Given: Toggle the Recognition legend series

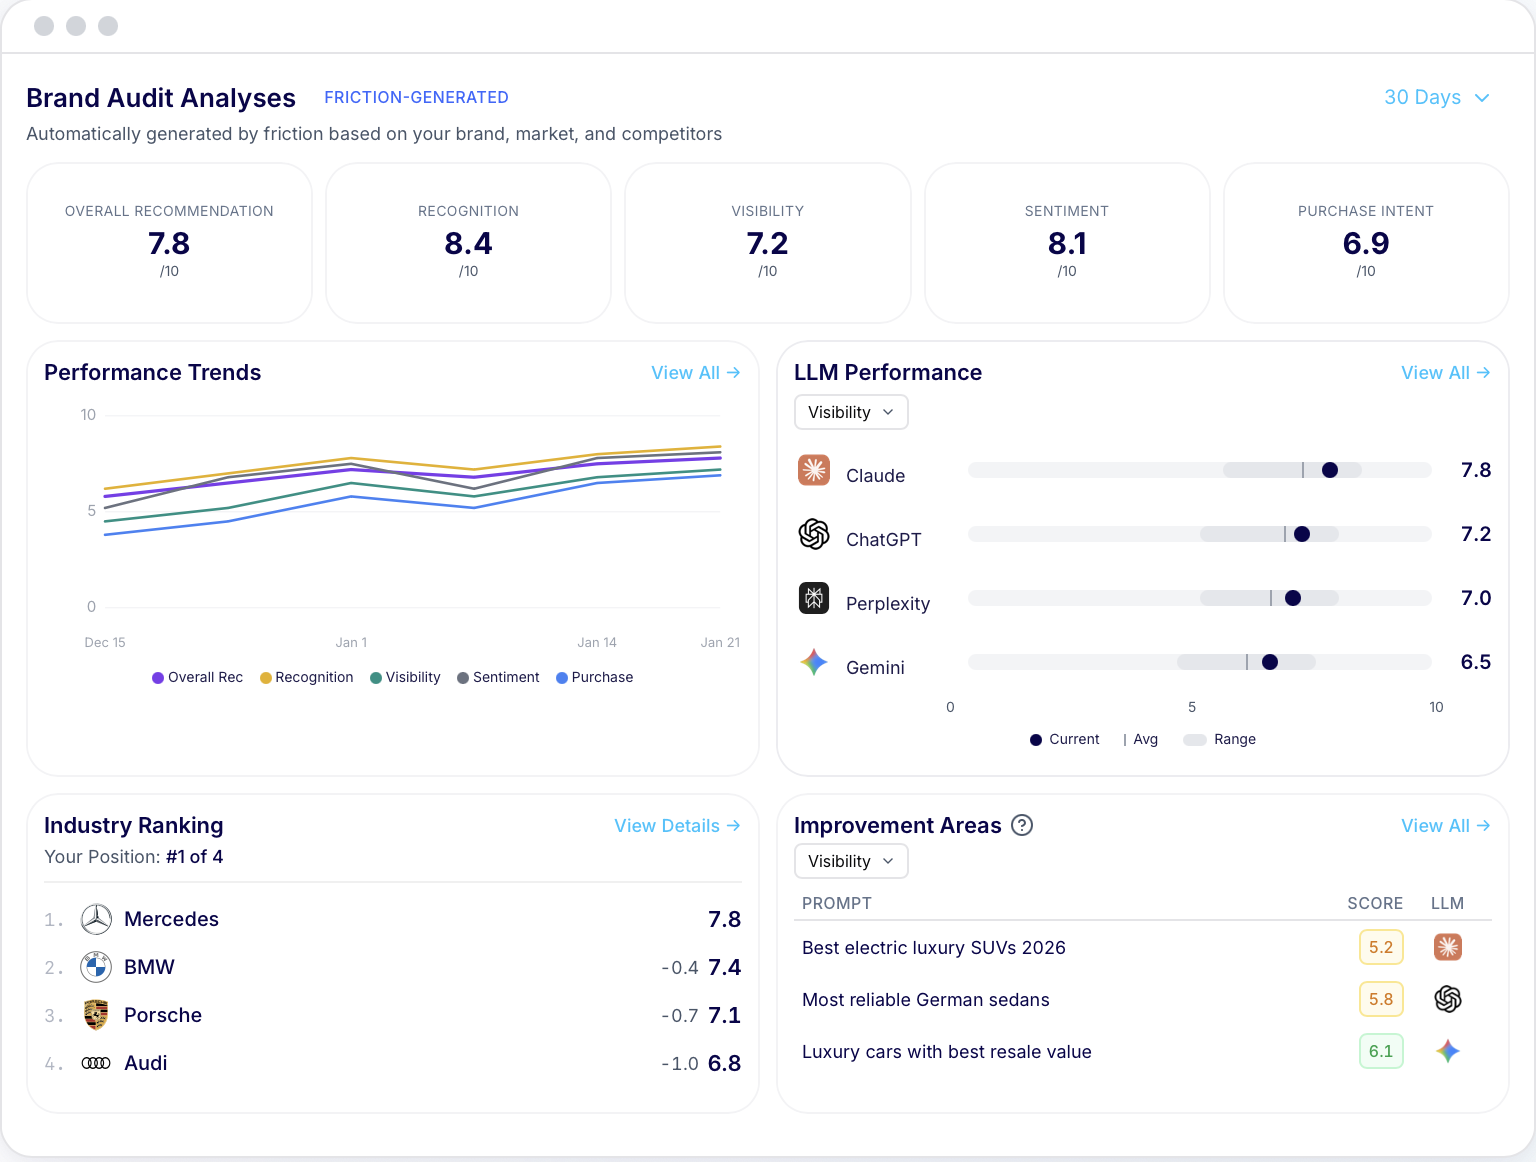Looking at the screenshot, I should click(x=306, y=677).
